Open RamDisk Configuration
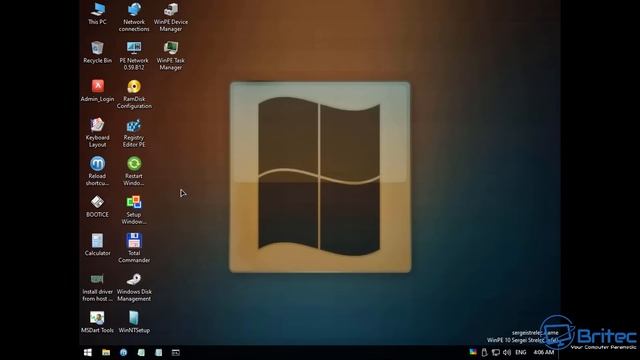This screenshot has height=360, width=640. [x=134, y=94]
